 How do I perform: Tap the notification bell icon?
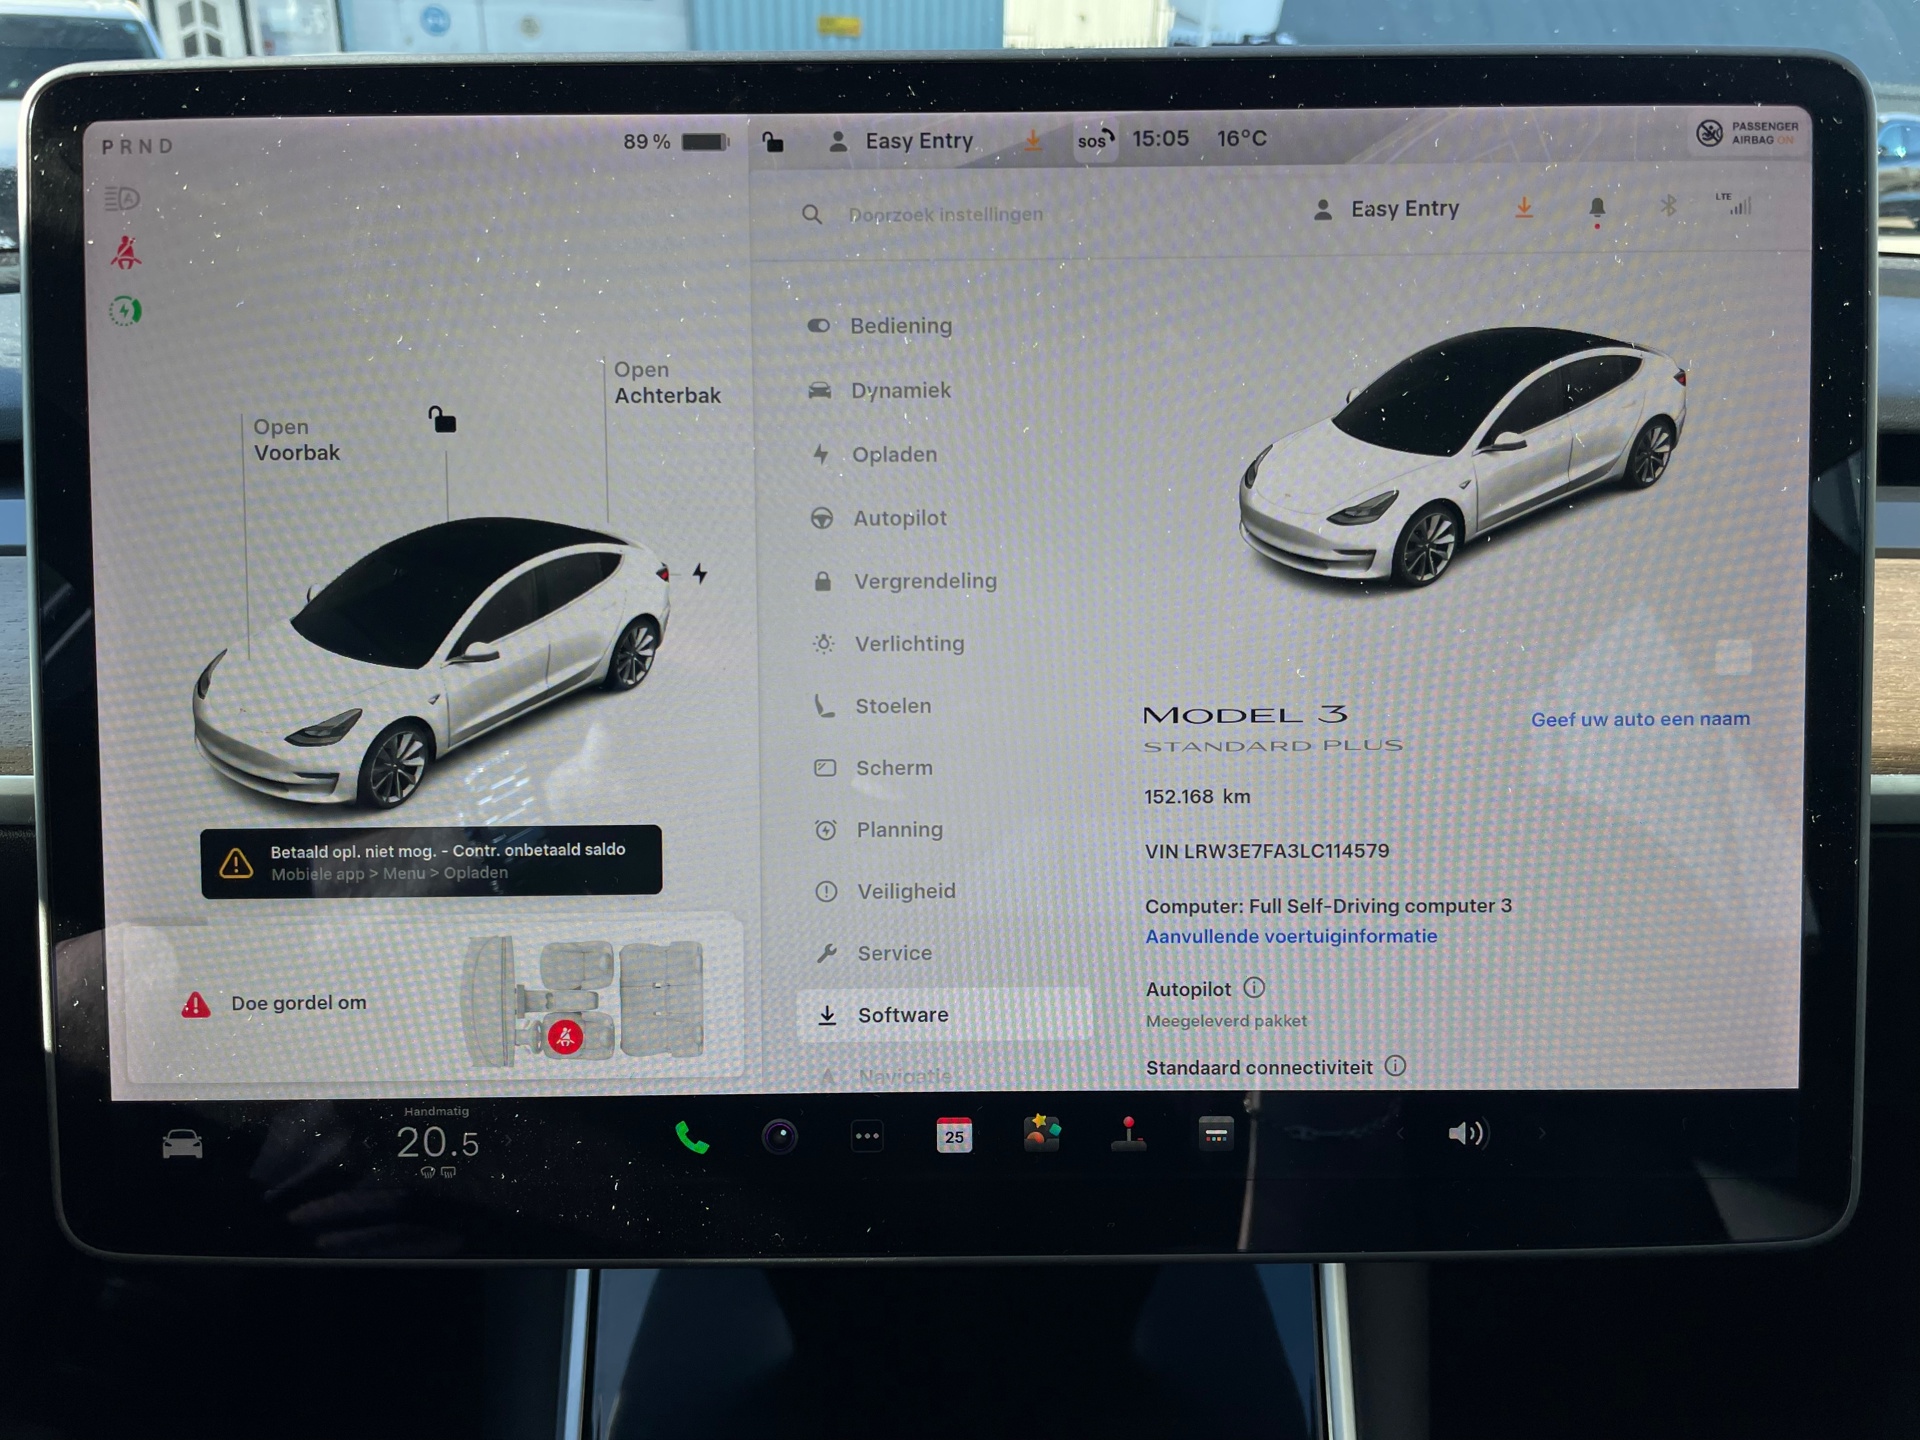[1597, 208]
